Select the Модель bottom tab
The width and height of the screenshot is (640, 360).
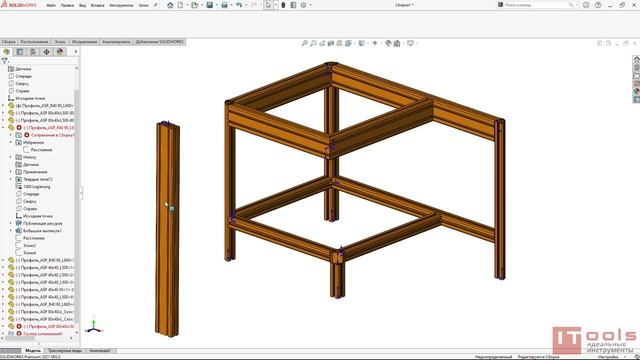tap(33, 350)
